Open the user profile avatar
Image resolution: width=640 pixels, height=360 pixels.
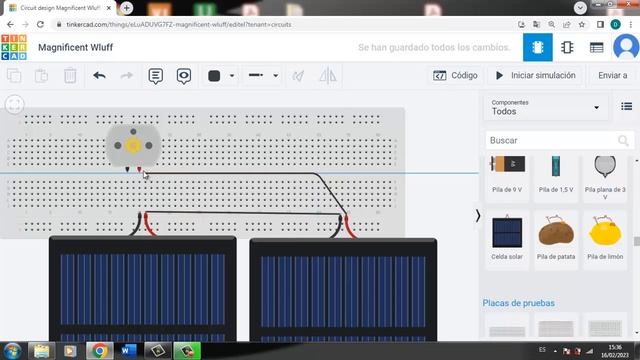click(x=626, y=47)
